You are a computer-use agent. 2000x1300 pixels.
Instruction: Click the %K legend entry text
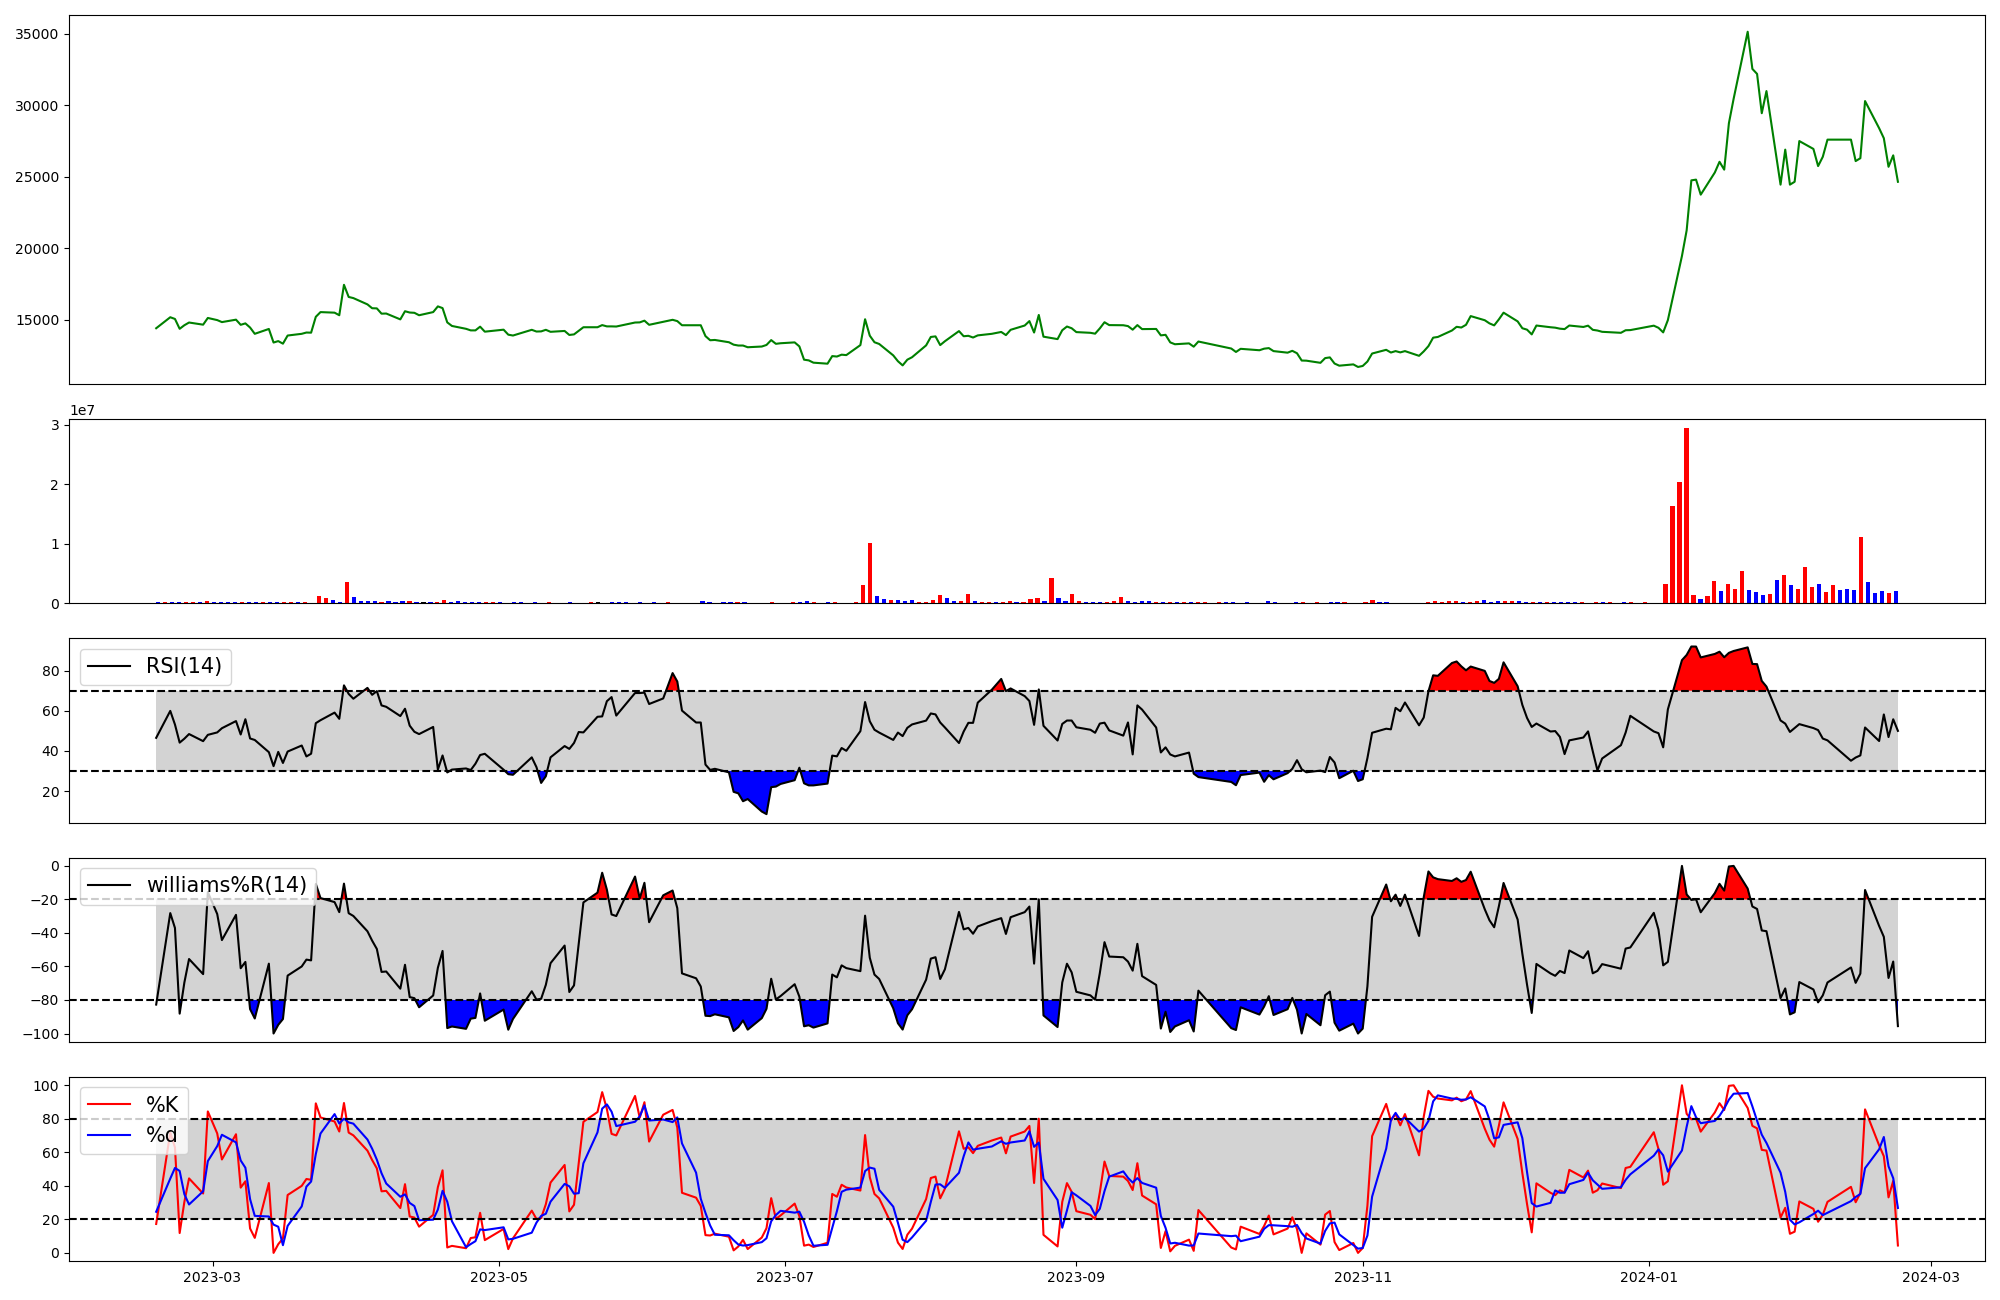[x=162, y=1104]
